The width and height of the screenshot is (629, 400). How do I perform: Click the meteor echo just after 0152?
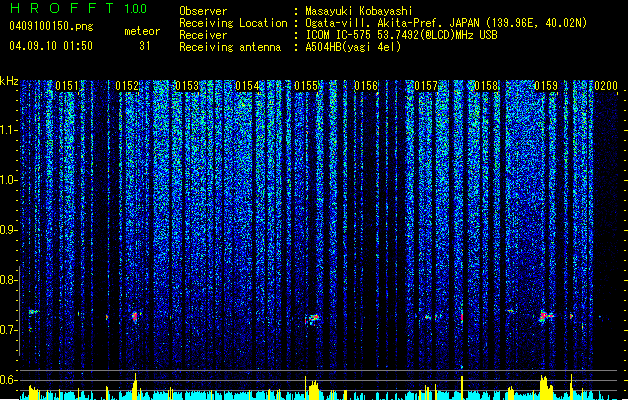(x=135, y=317)
